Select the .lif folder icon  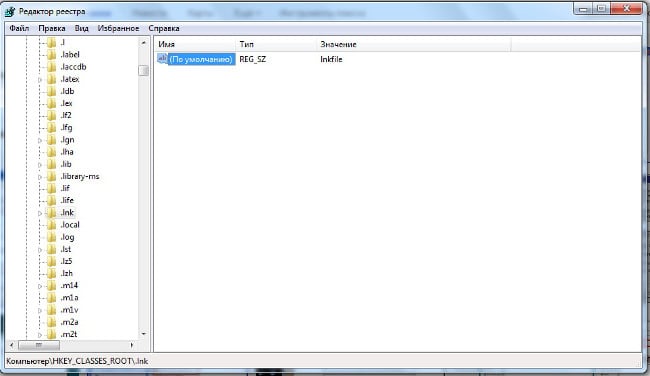pos(51,188)
